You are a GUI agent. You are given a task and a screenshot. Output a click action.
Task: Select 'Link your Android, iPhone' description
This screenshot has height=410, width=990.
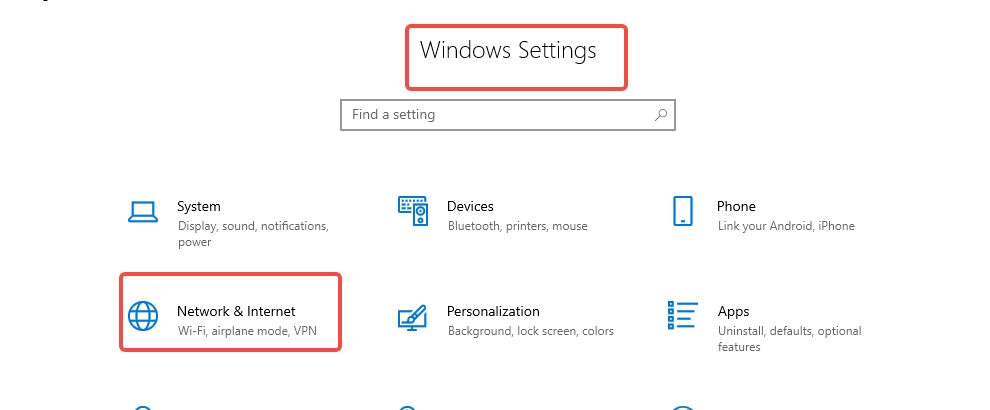786,226
